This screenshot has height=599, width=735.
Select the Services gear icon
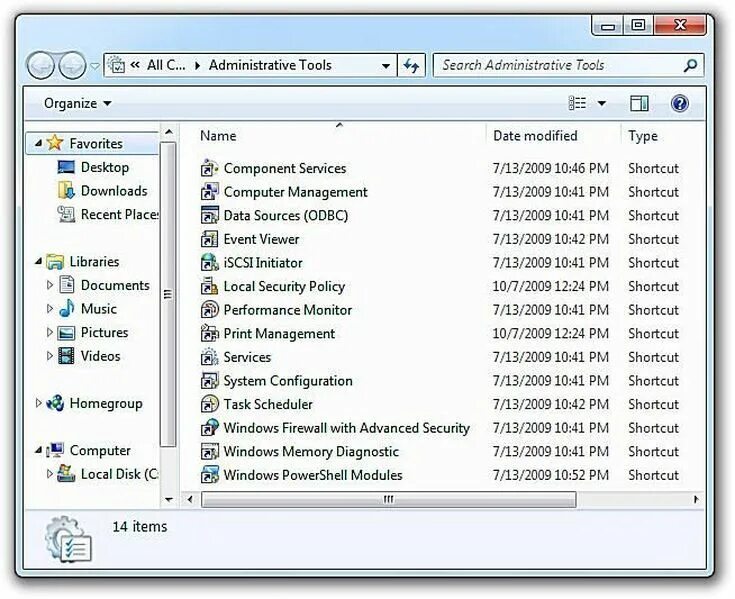click(x=210, y=357)
